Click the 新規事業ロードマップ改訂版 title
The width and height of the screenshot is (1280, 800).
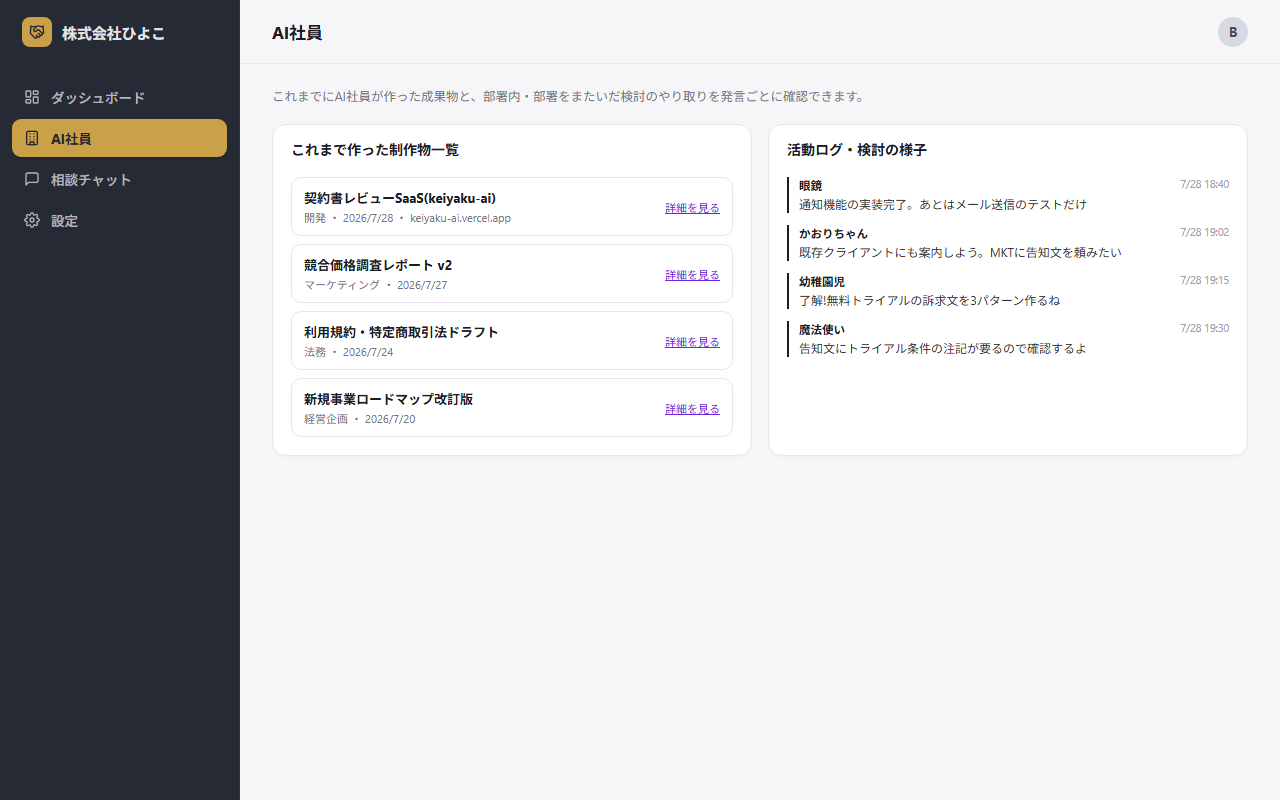point(388,399)
